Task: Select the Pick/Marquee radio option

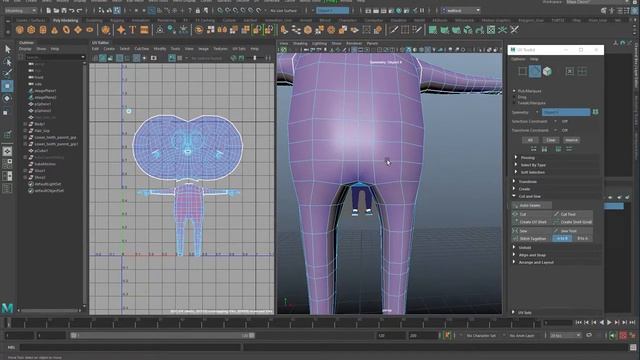Action: pos(514,91)
